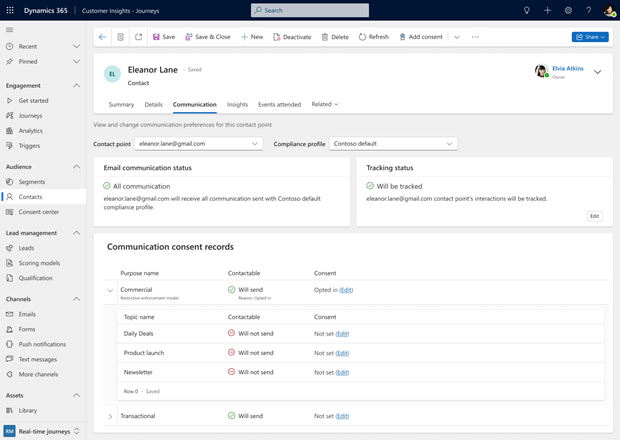Open the settings gear in top bar
The image size is (620, 440).
(568, 10)
